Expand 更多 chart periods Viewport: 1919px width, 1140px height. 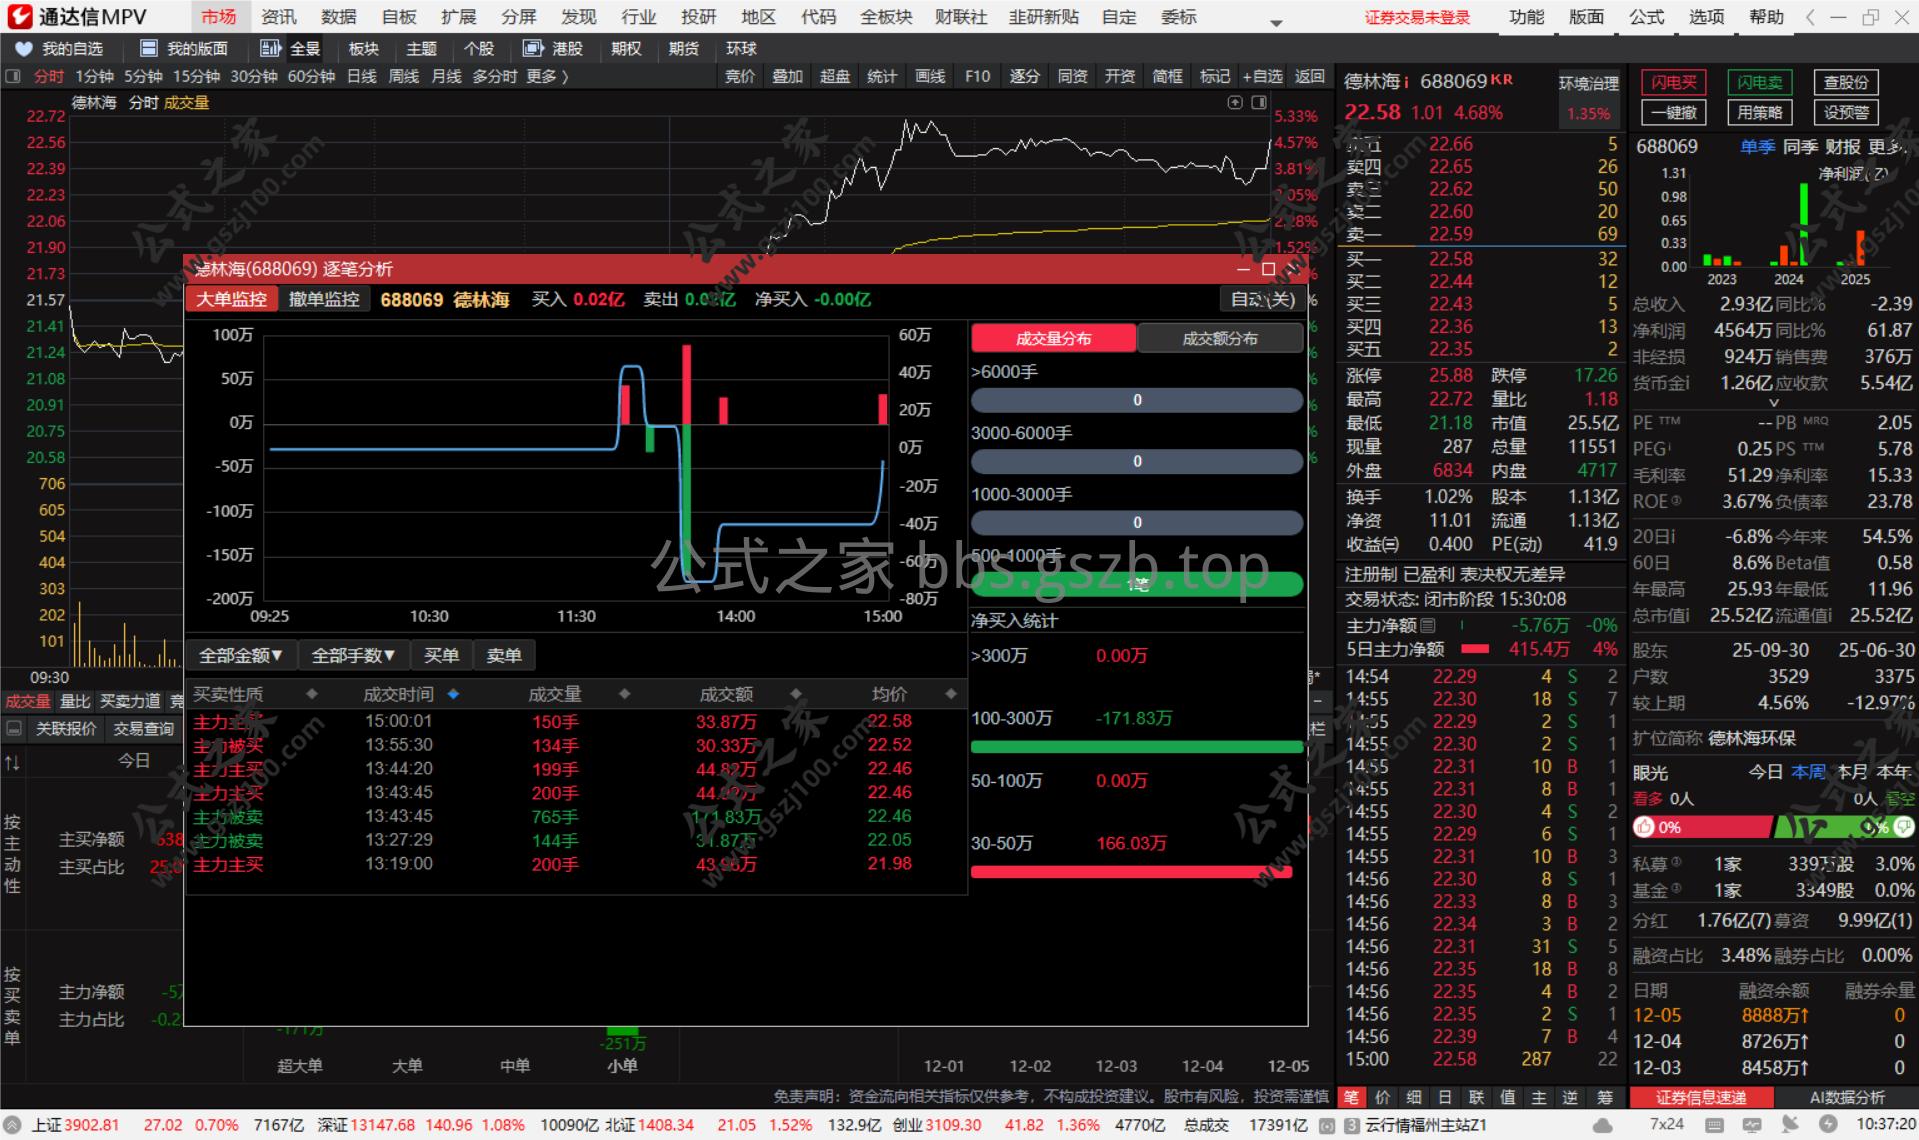[x=547, y=76]
